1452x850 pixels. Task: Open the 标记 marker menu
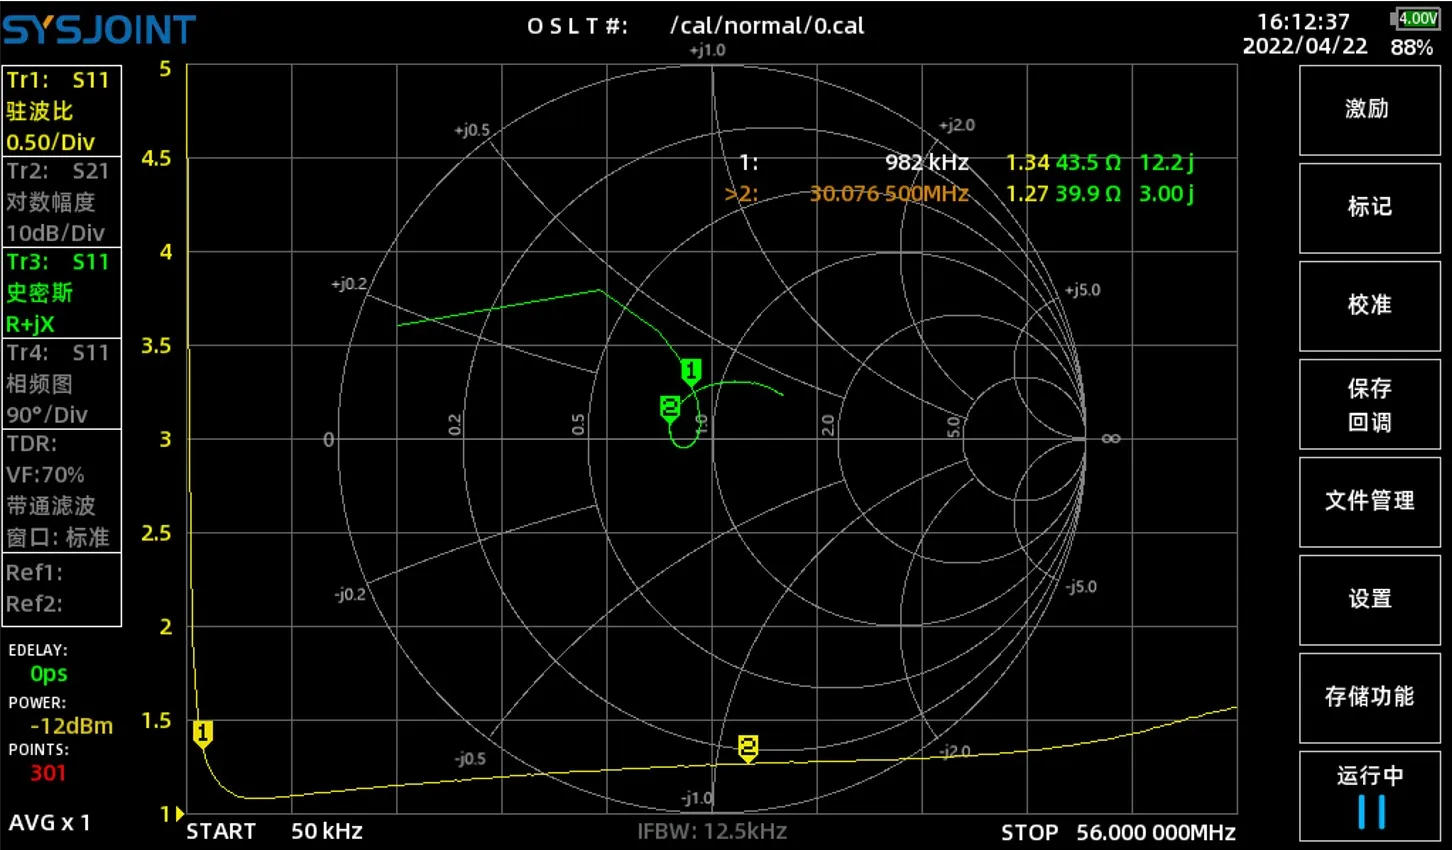(x=1368, y=207)
